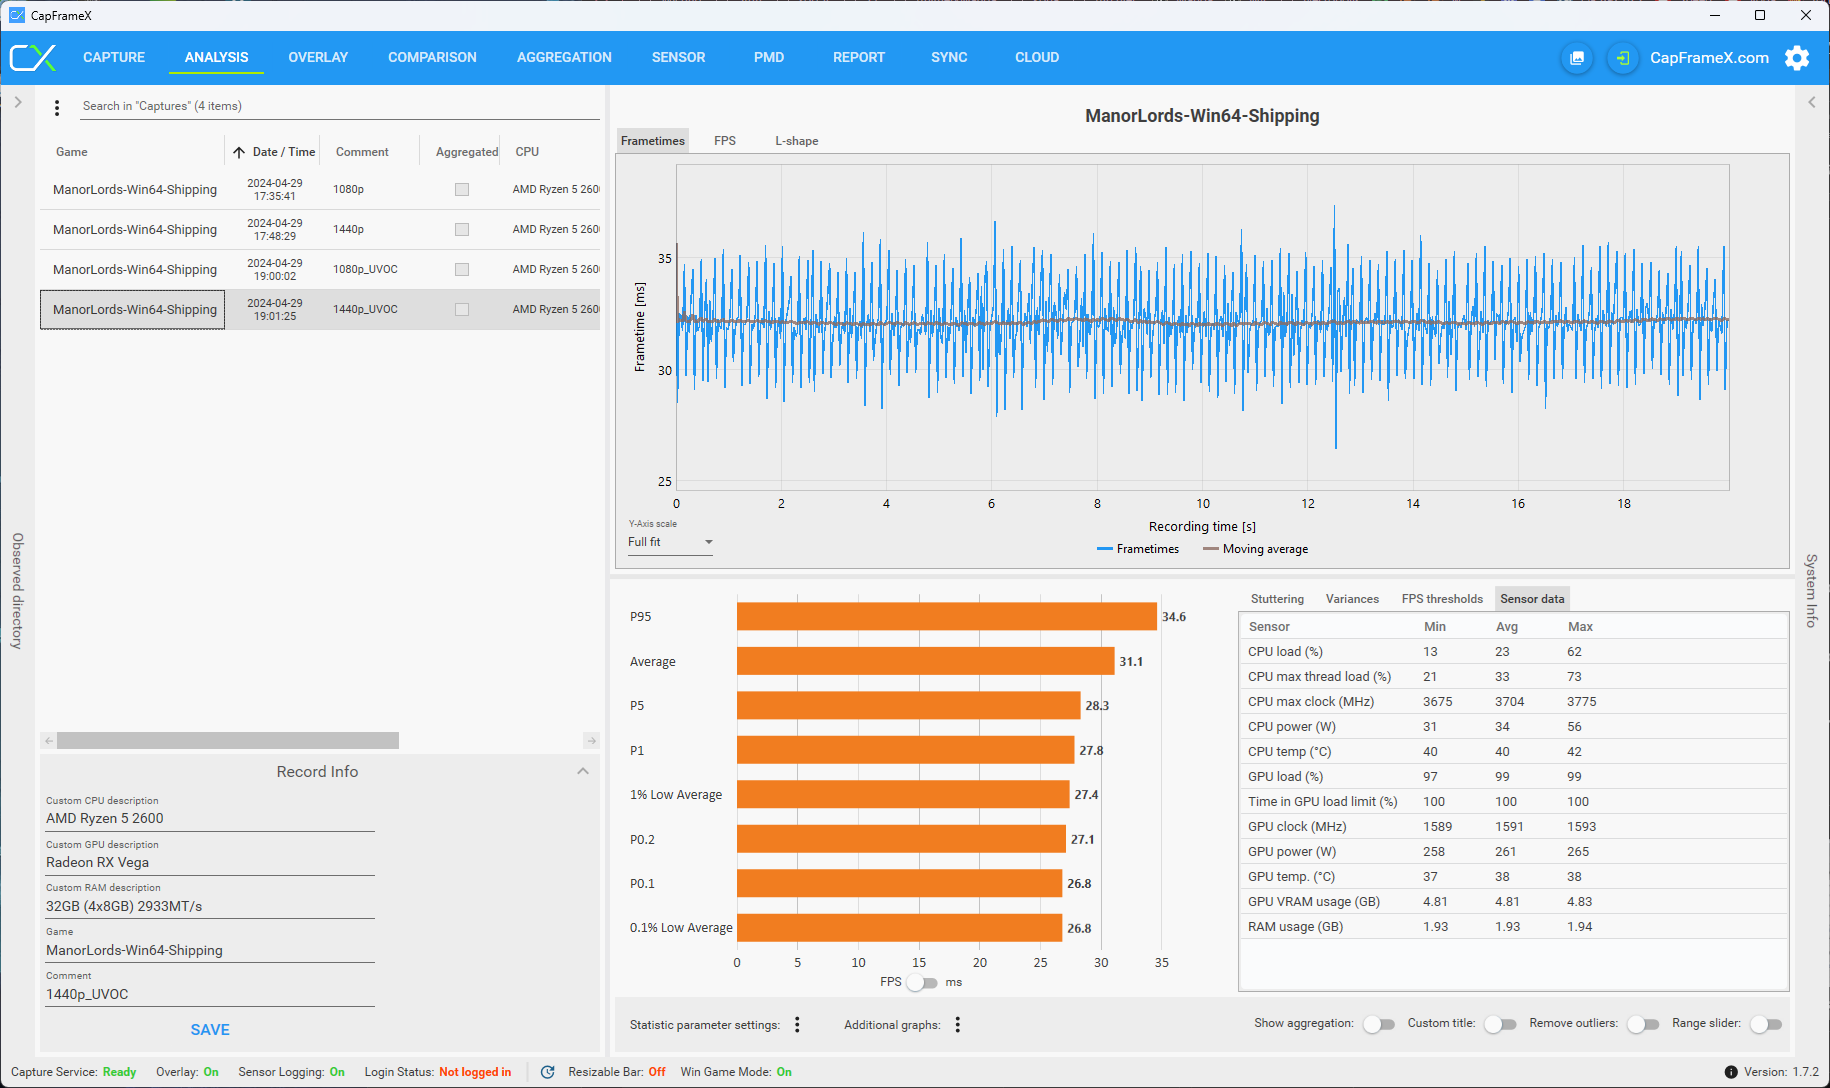Switch the FPS / ms toggle

coord(923,982)
